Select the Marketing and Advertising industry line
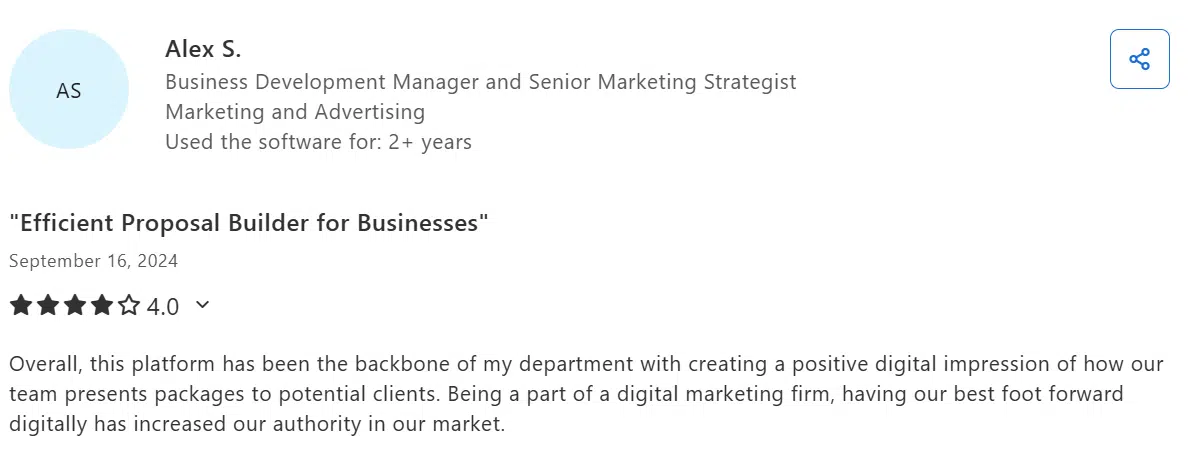The height and width of the screenshot is (458, 1192). coord(295,112)
